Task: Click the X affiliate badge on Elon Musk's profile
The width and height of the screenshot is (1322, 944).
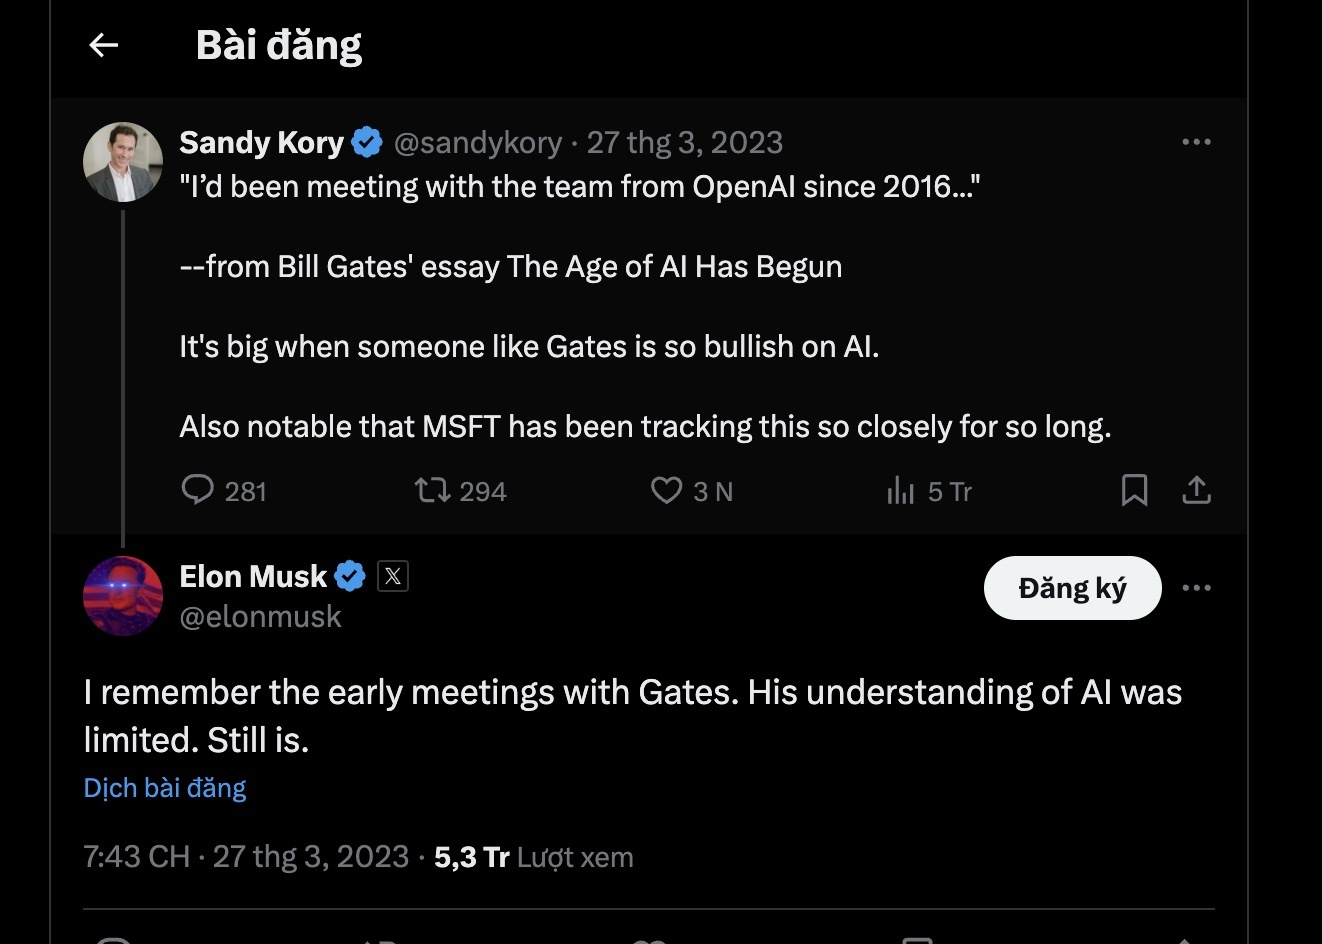Action: pyautogui.click(x=394, y=575)
